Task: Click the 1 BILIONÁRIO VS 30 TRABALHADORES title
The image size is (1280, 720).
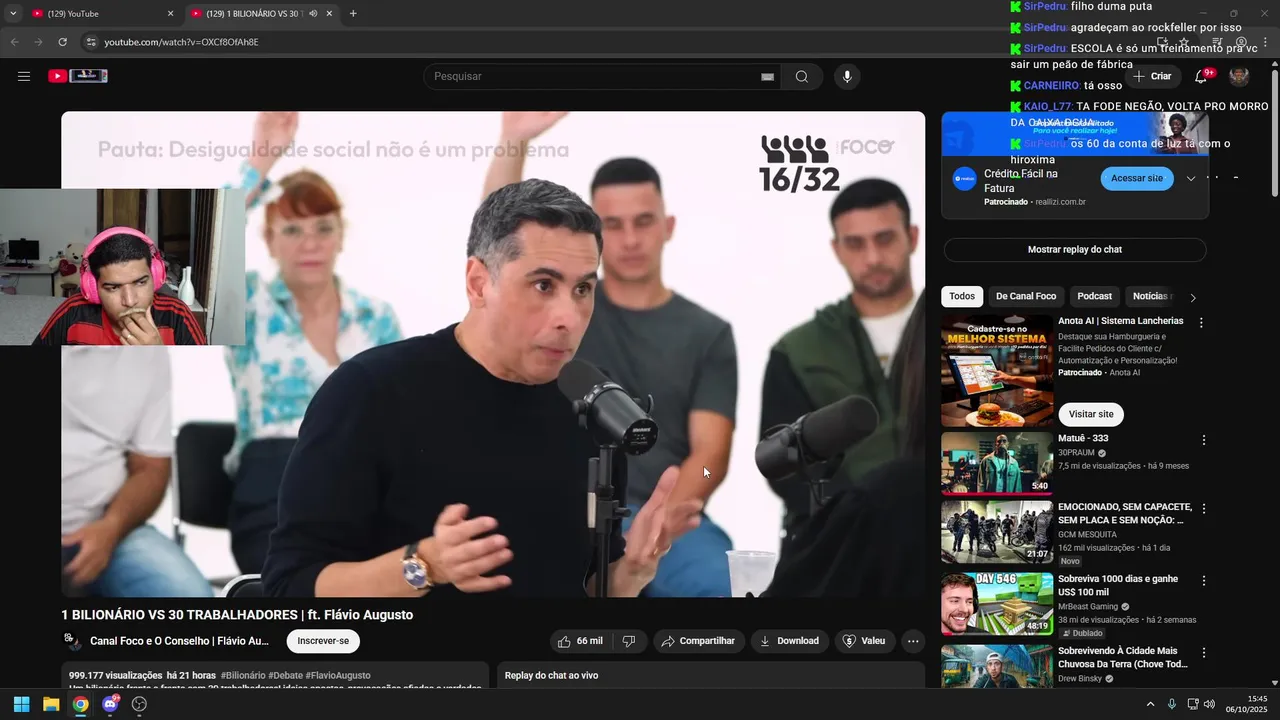Action: 237,615
